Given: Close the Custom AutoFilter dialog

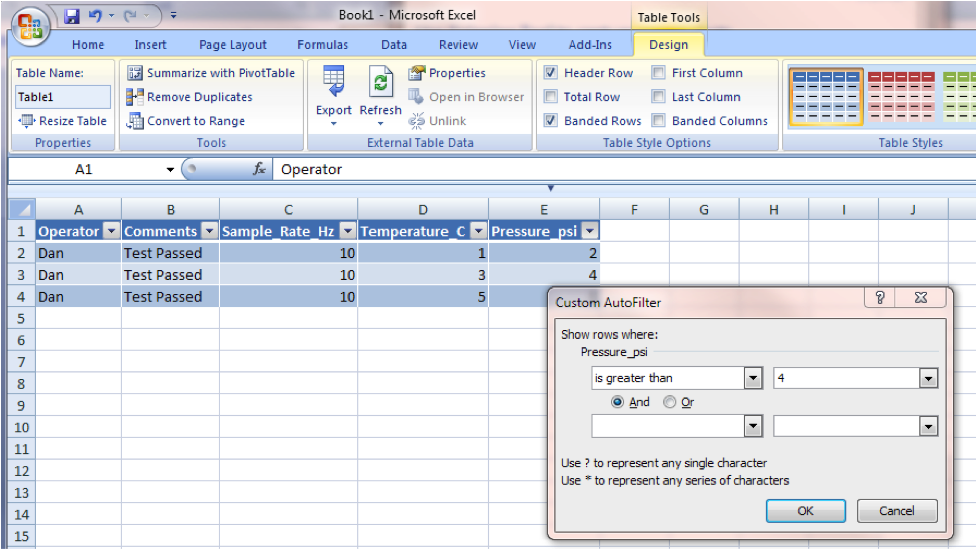Looking at the screenshot, I should (x=921, y=298).
